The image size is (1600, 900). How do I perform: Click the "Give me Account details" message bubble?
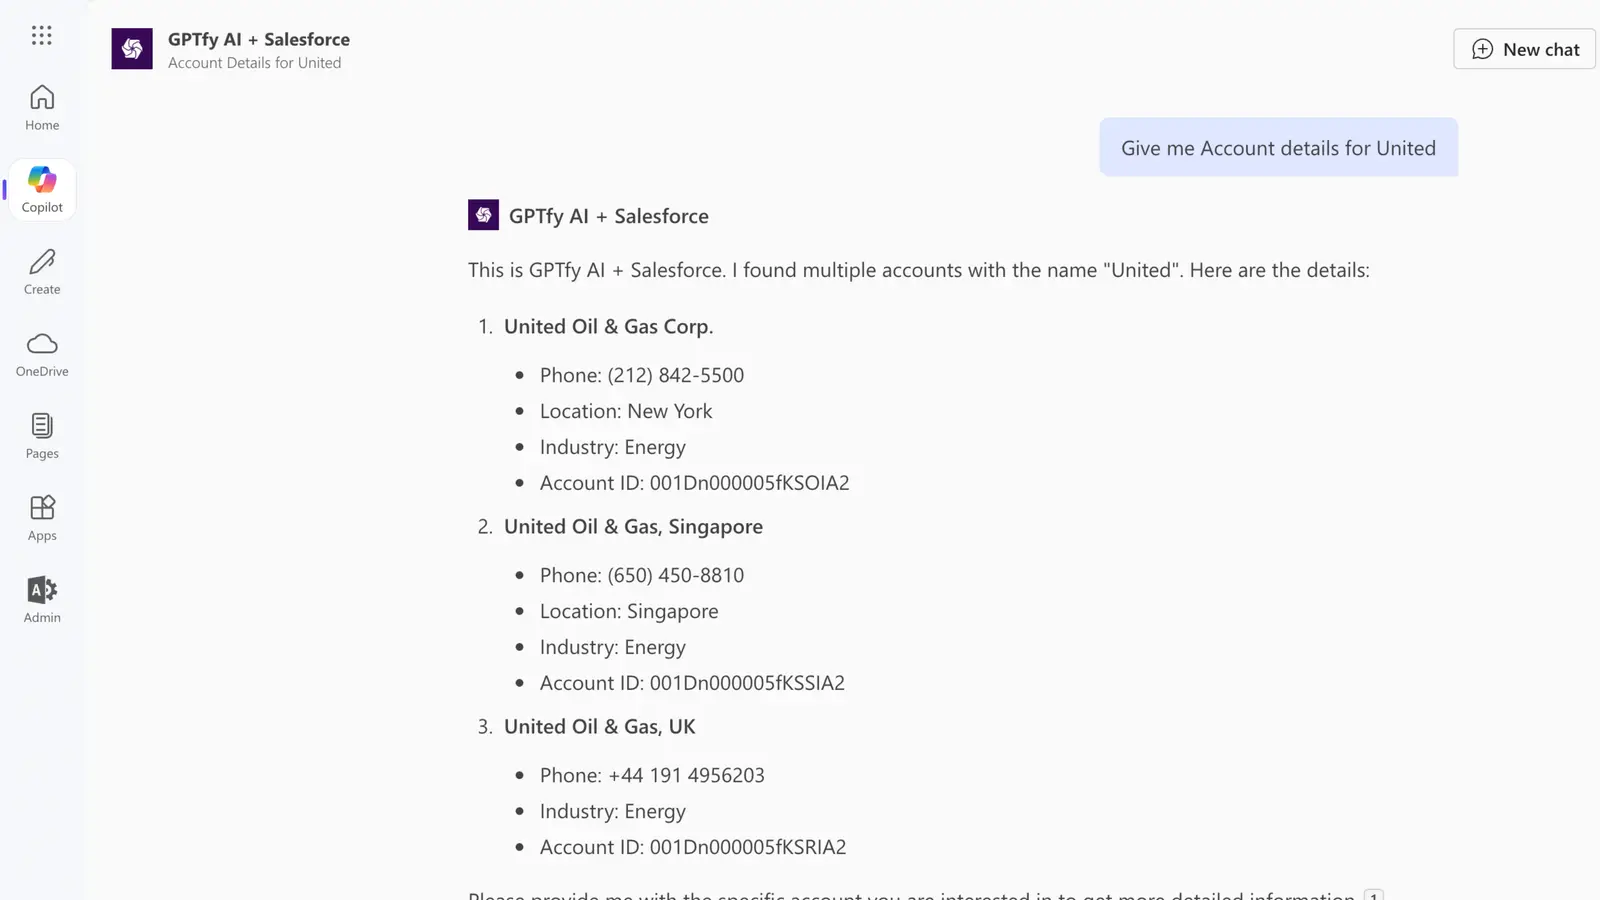point(1278,148)
